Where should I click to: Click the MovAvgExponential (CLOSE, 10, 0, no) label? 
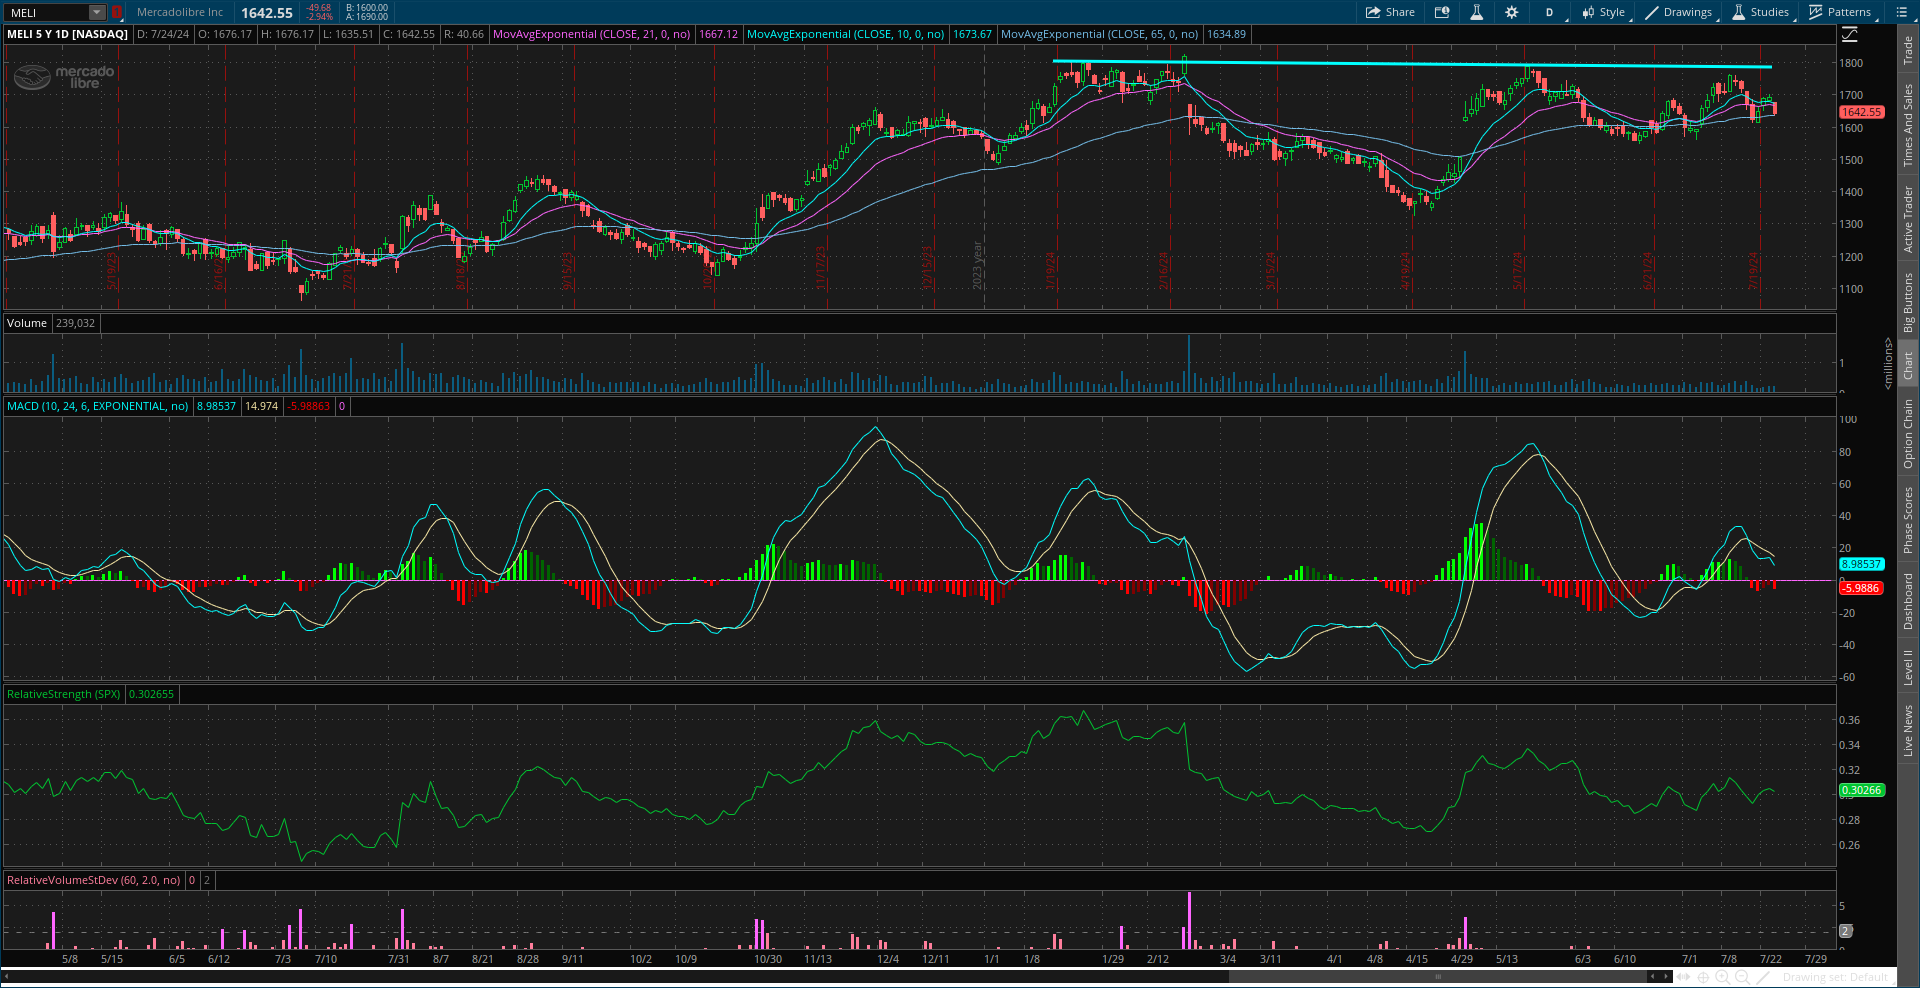[x=845, y=34]
